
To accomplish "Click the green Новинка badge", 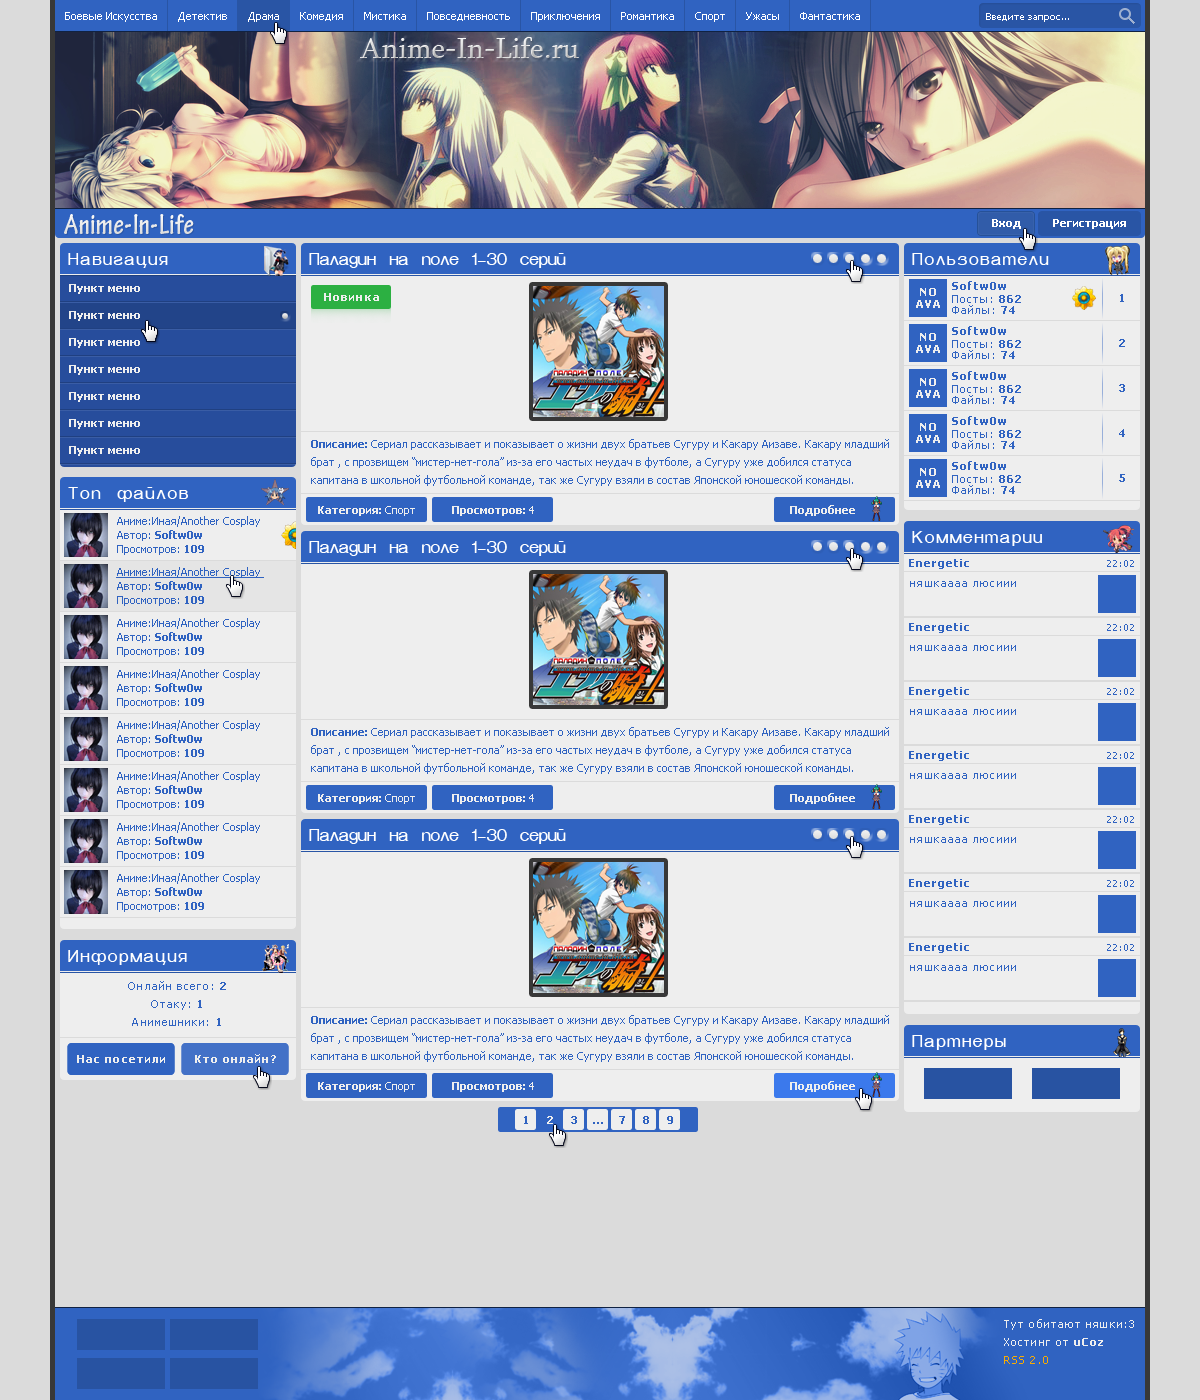I will pyautogui.click(x=351, y=297).
